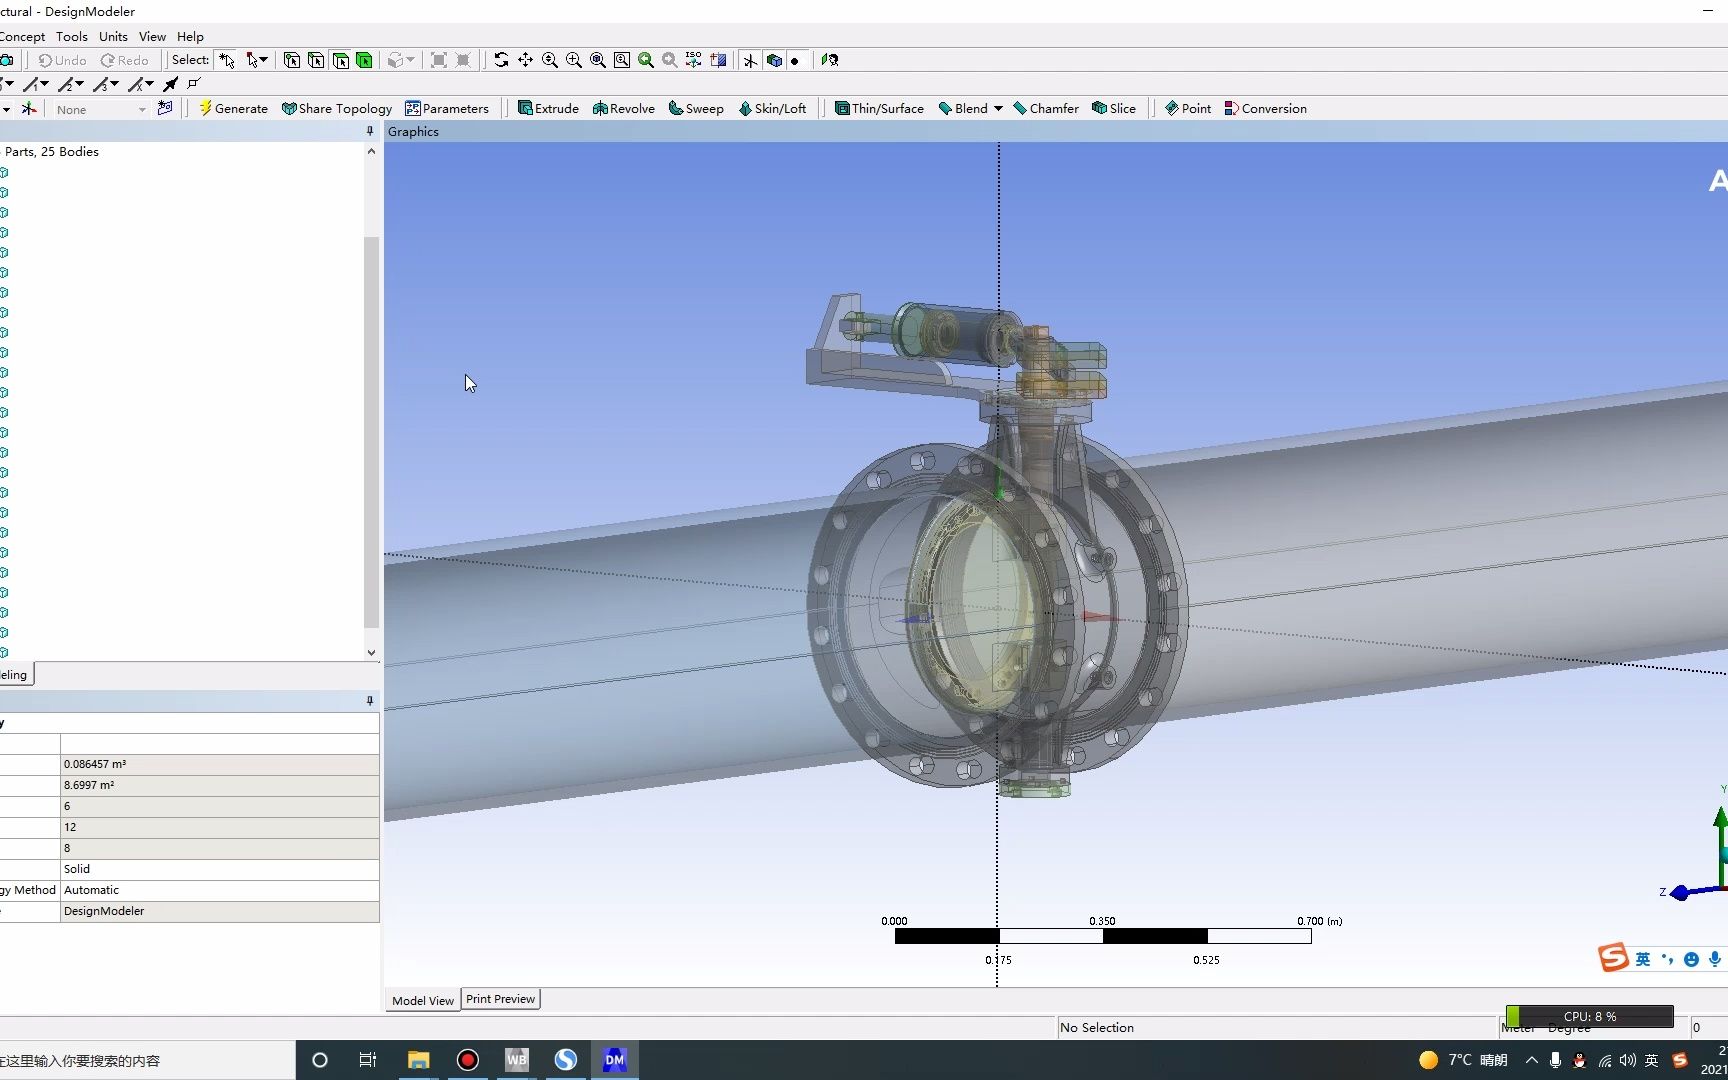Select the Extrude tool
The image size is (1728, 1080).
coord(548,108)
